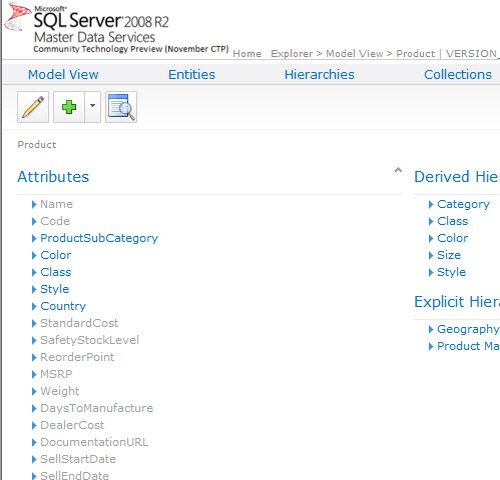Viewport: 500px width, 480px height.
Task: Select the Name attribute text
Action: click(56, 204)
